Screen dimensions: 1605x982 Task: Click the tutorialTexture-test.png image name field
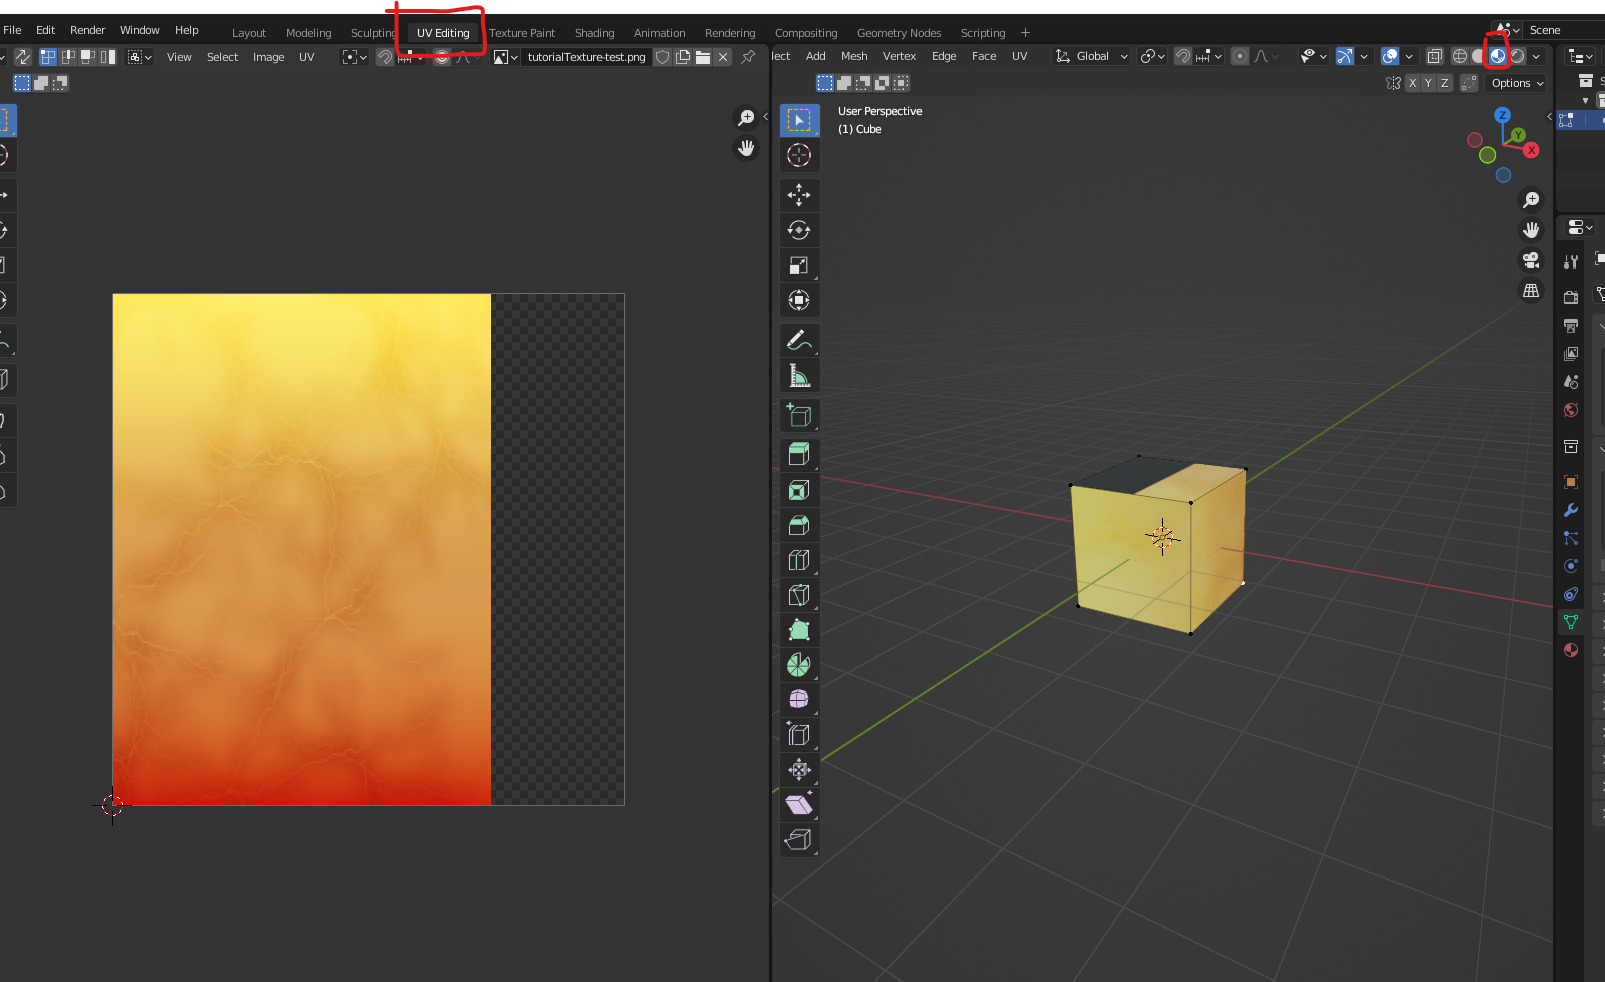[586, 56]
